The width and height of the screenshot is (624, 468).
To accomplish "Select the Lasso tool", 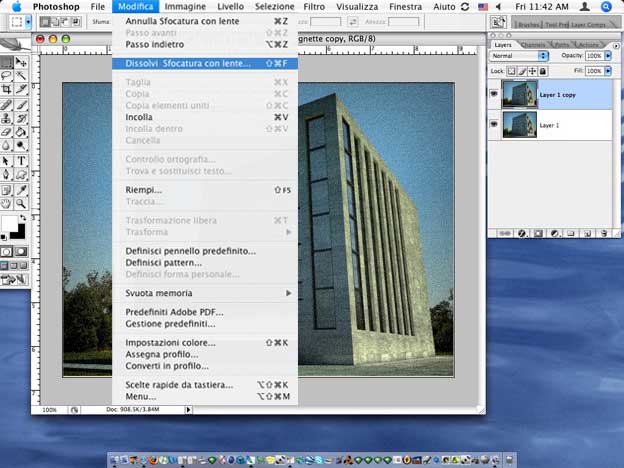I will click(7, 75).
